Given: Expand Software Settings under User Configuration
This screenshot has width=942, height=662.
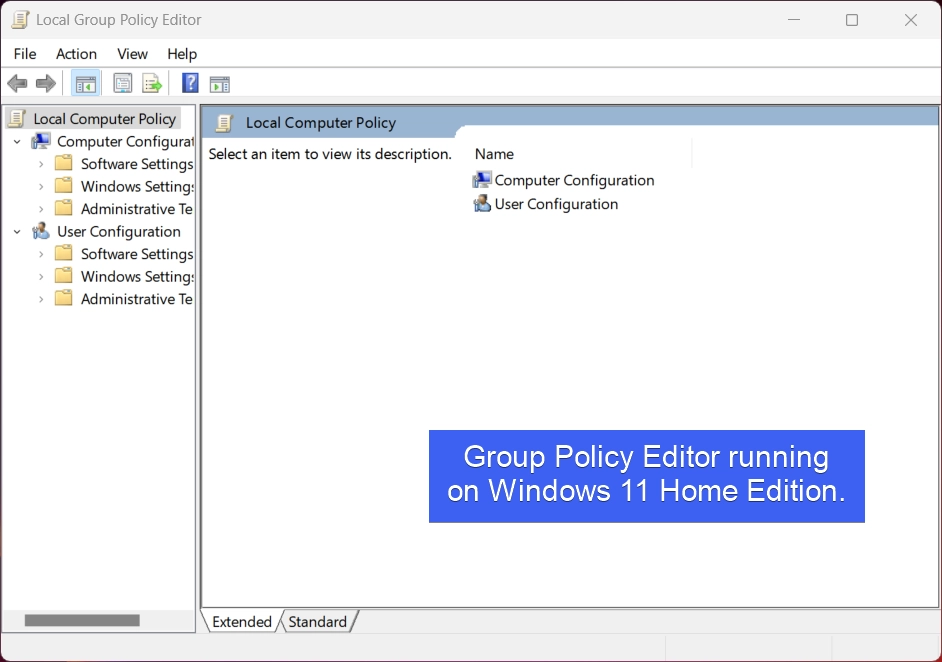Looking at the screenshot, I should (41, 254).
